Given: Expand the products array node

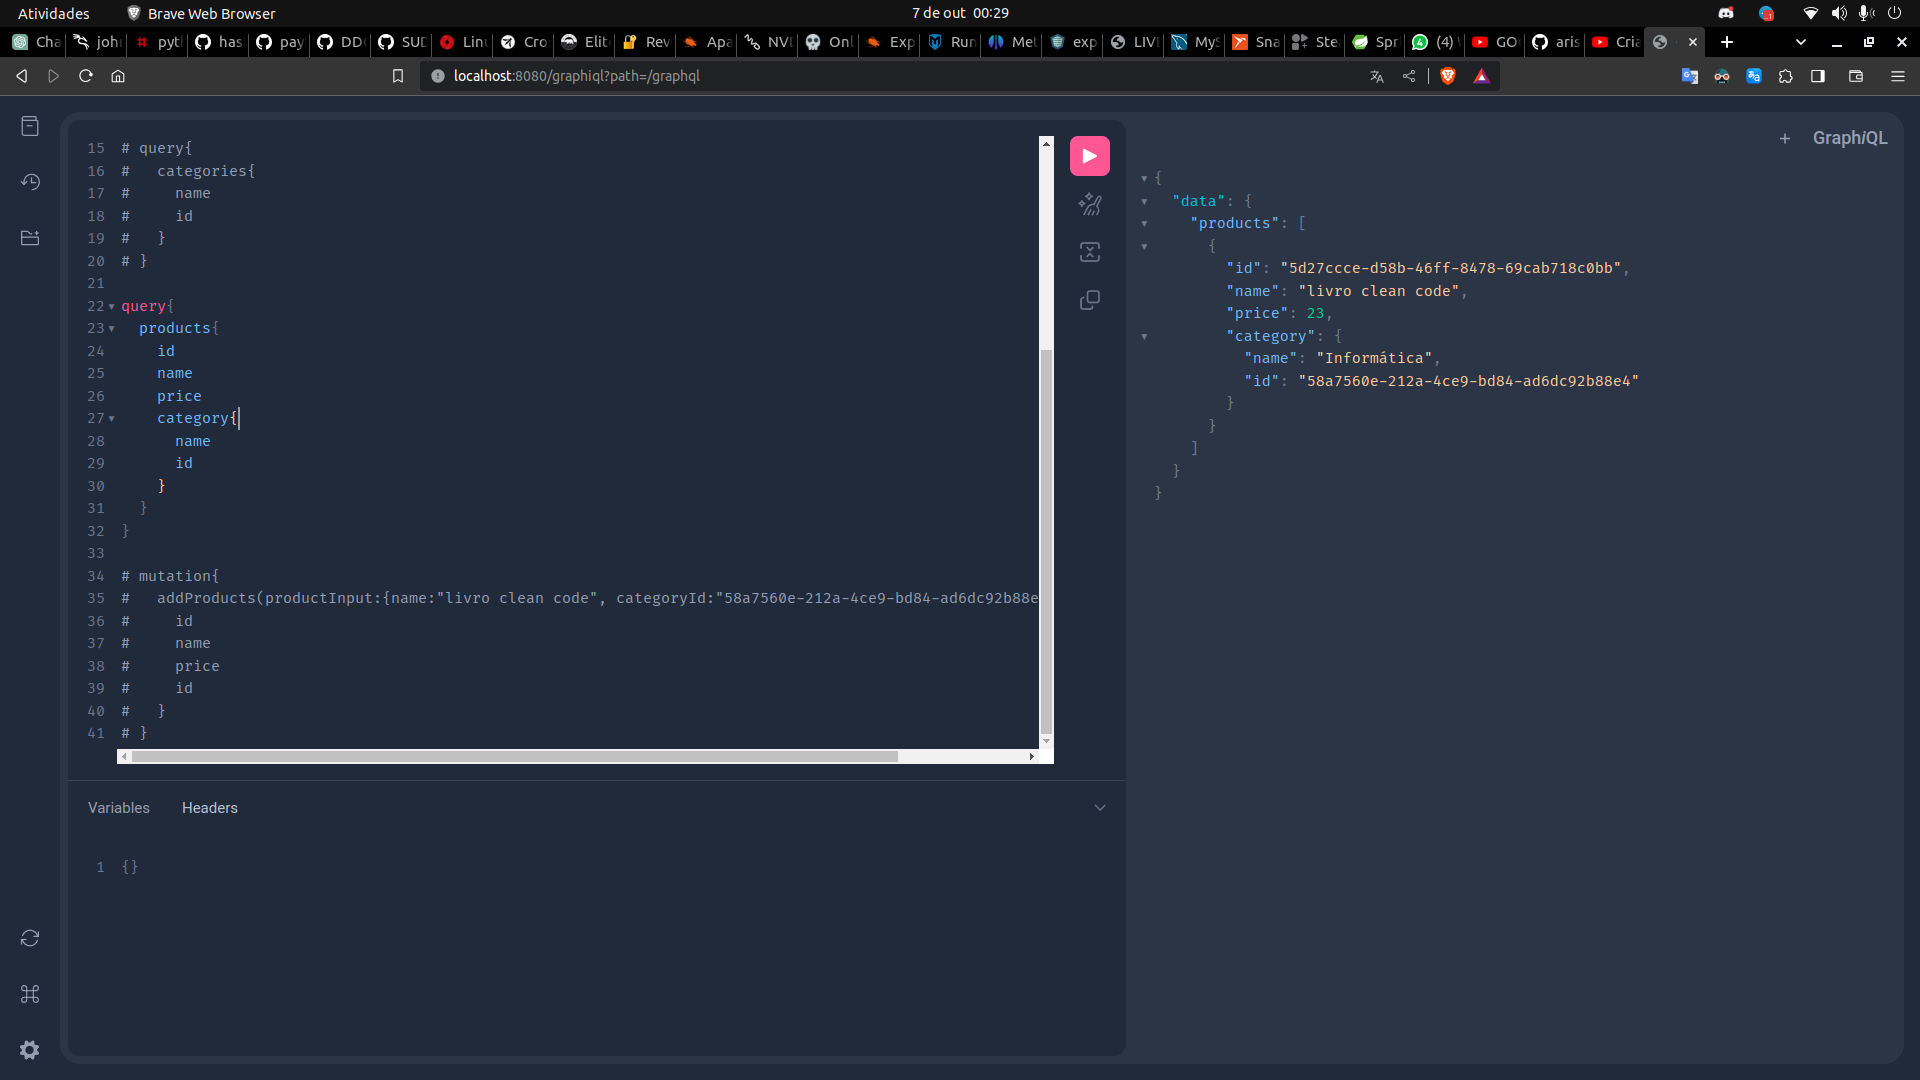Looking at the screenshot, I should pos(1143,222).
